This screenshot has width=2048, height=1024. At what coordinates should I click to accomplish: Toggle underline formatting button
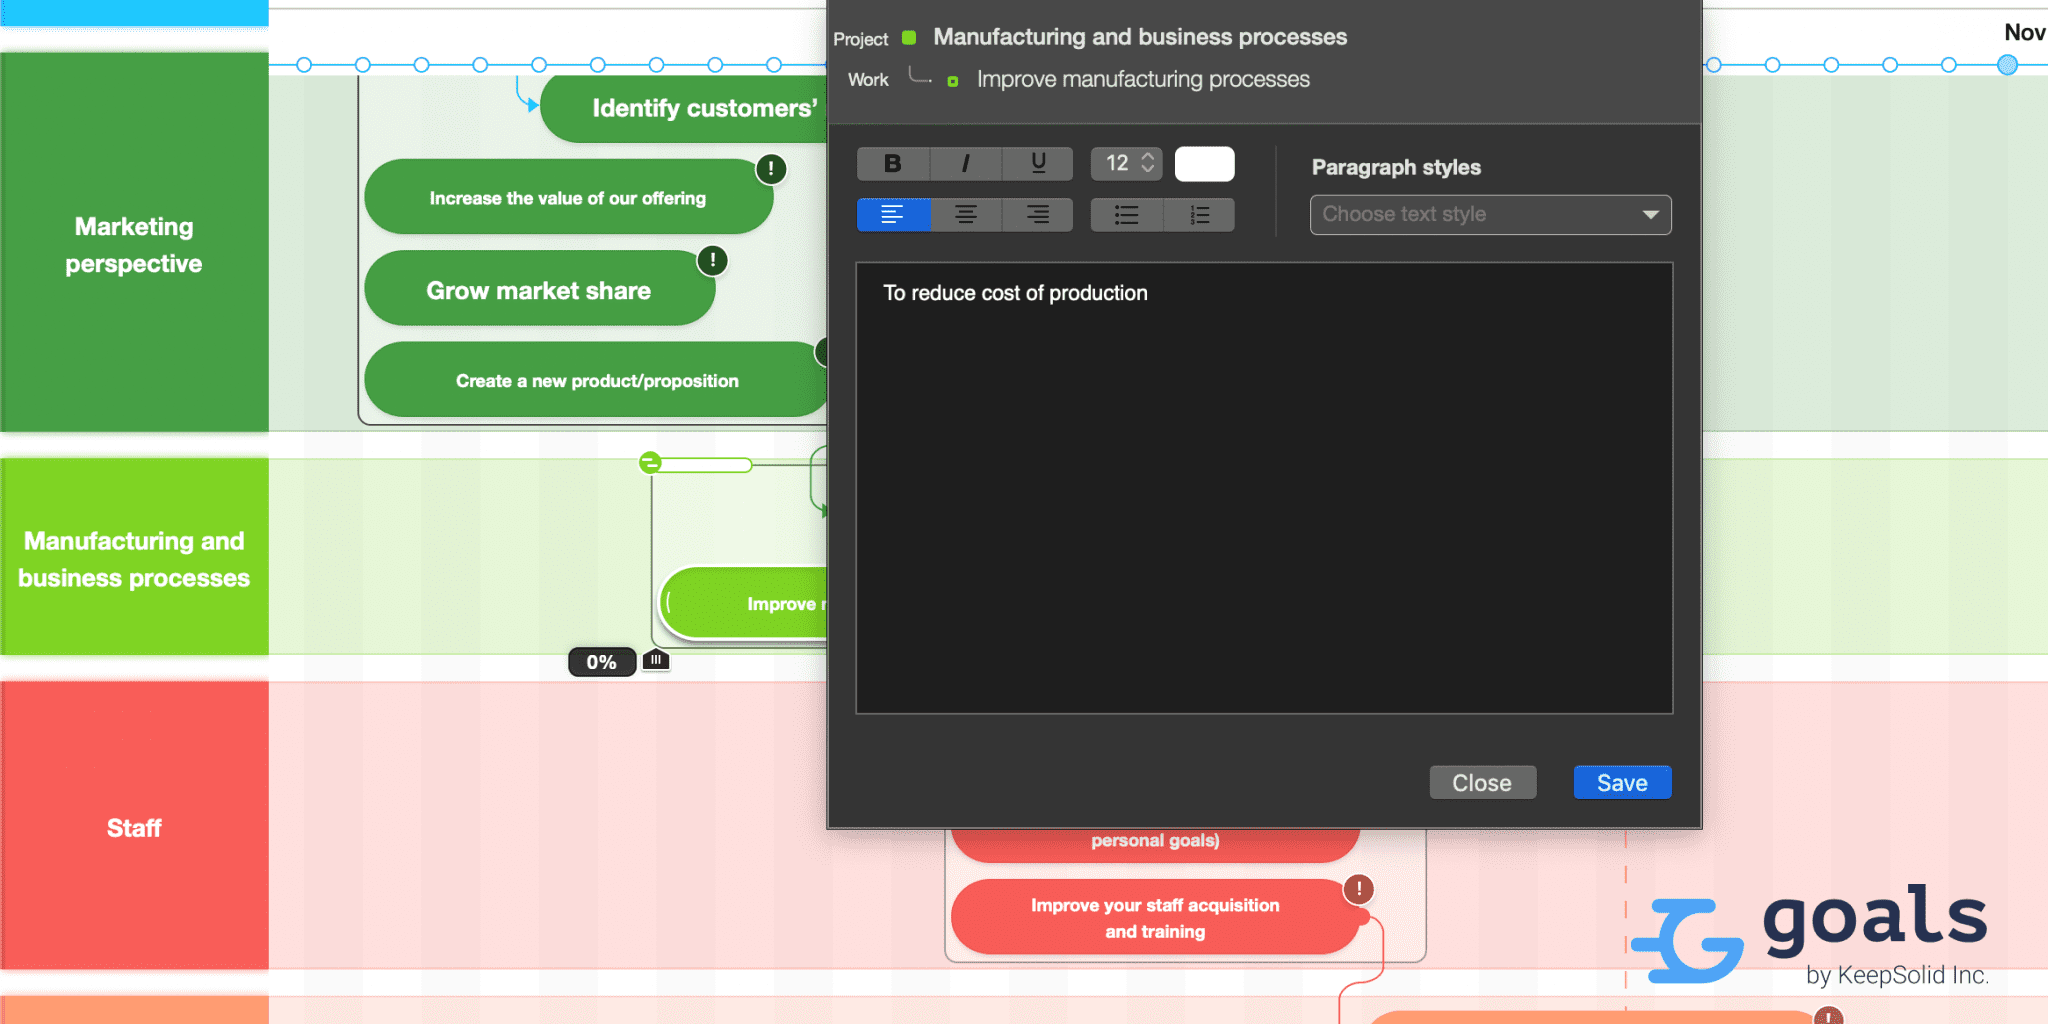point(1038,164)
